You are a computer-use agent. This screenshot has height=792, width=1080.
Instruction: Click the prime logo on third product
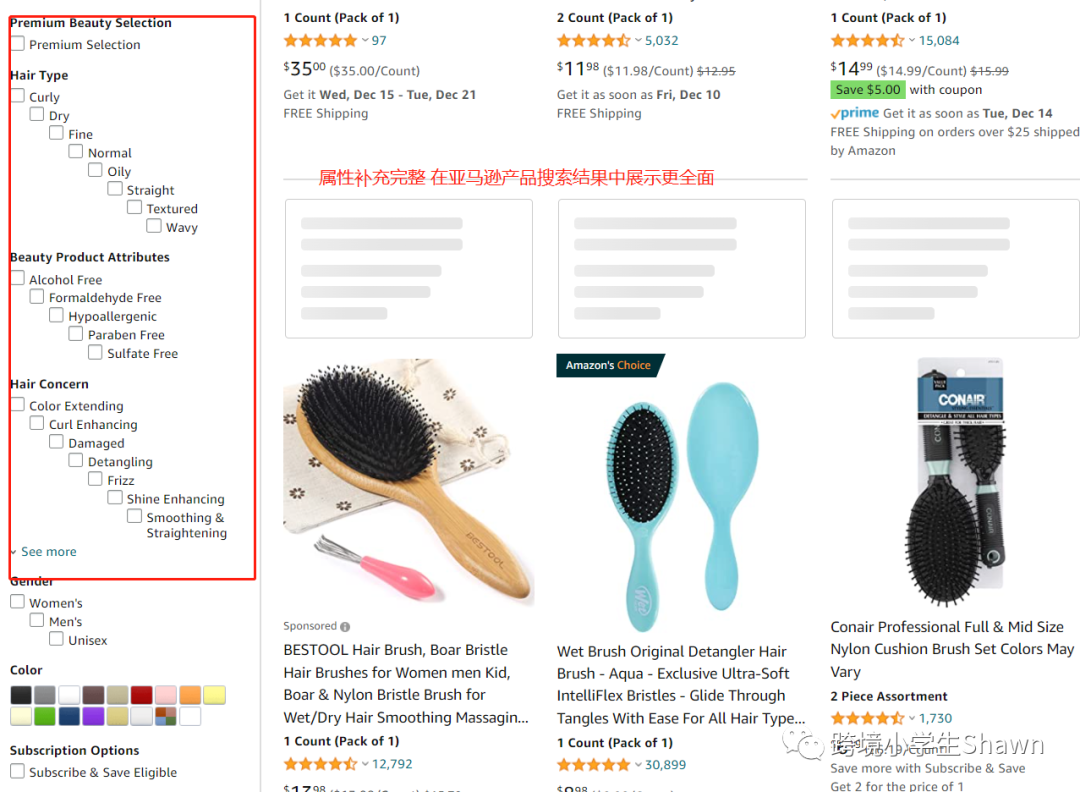click(x=855, y=114)
